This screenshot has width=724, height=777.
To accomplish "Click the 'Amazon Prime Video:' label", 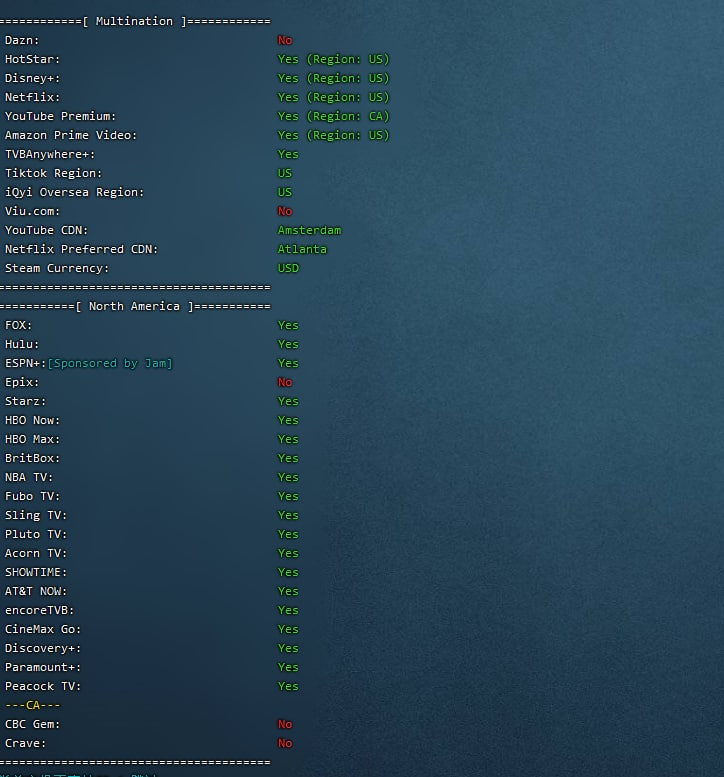I will click(71, 135).
